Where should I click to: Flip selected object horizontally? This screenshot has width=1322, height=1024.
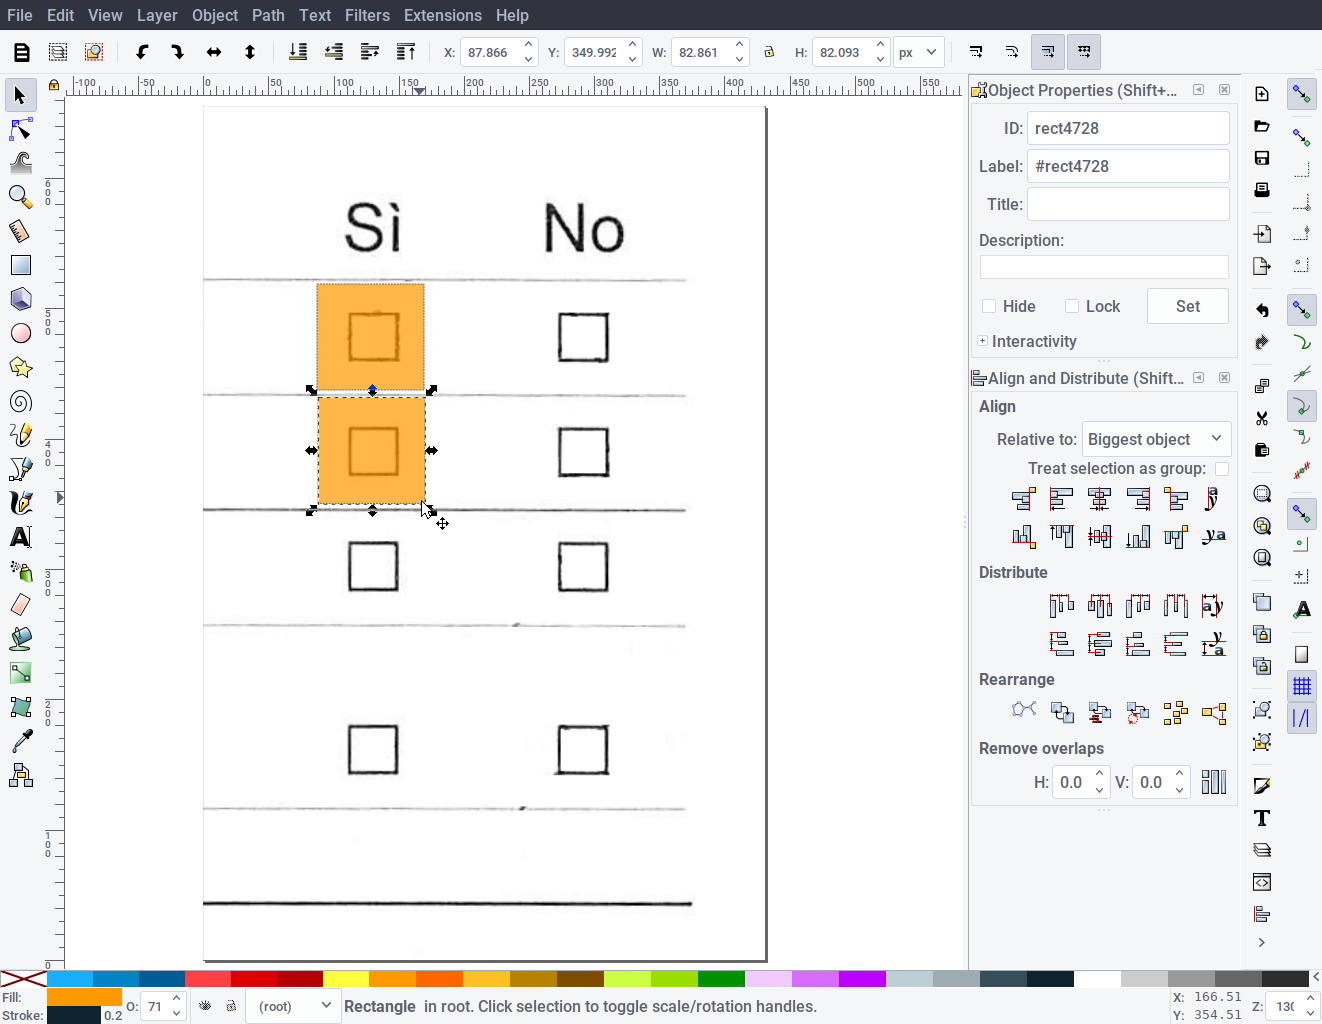214,52
